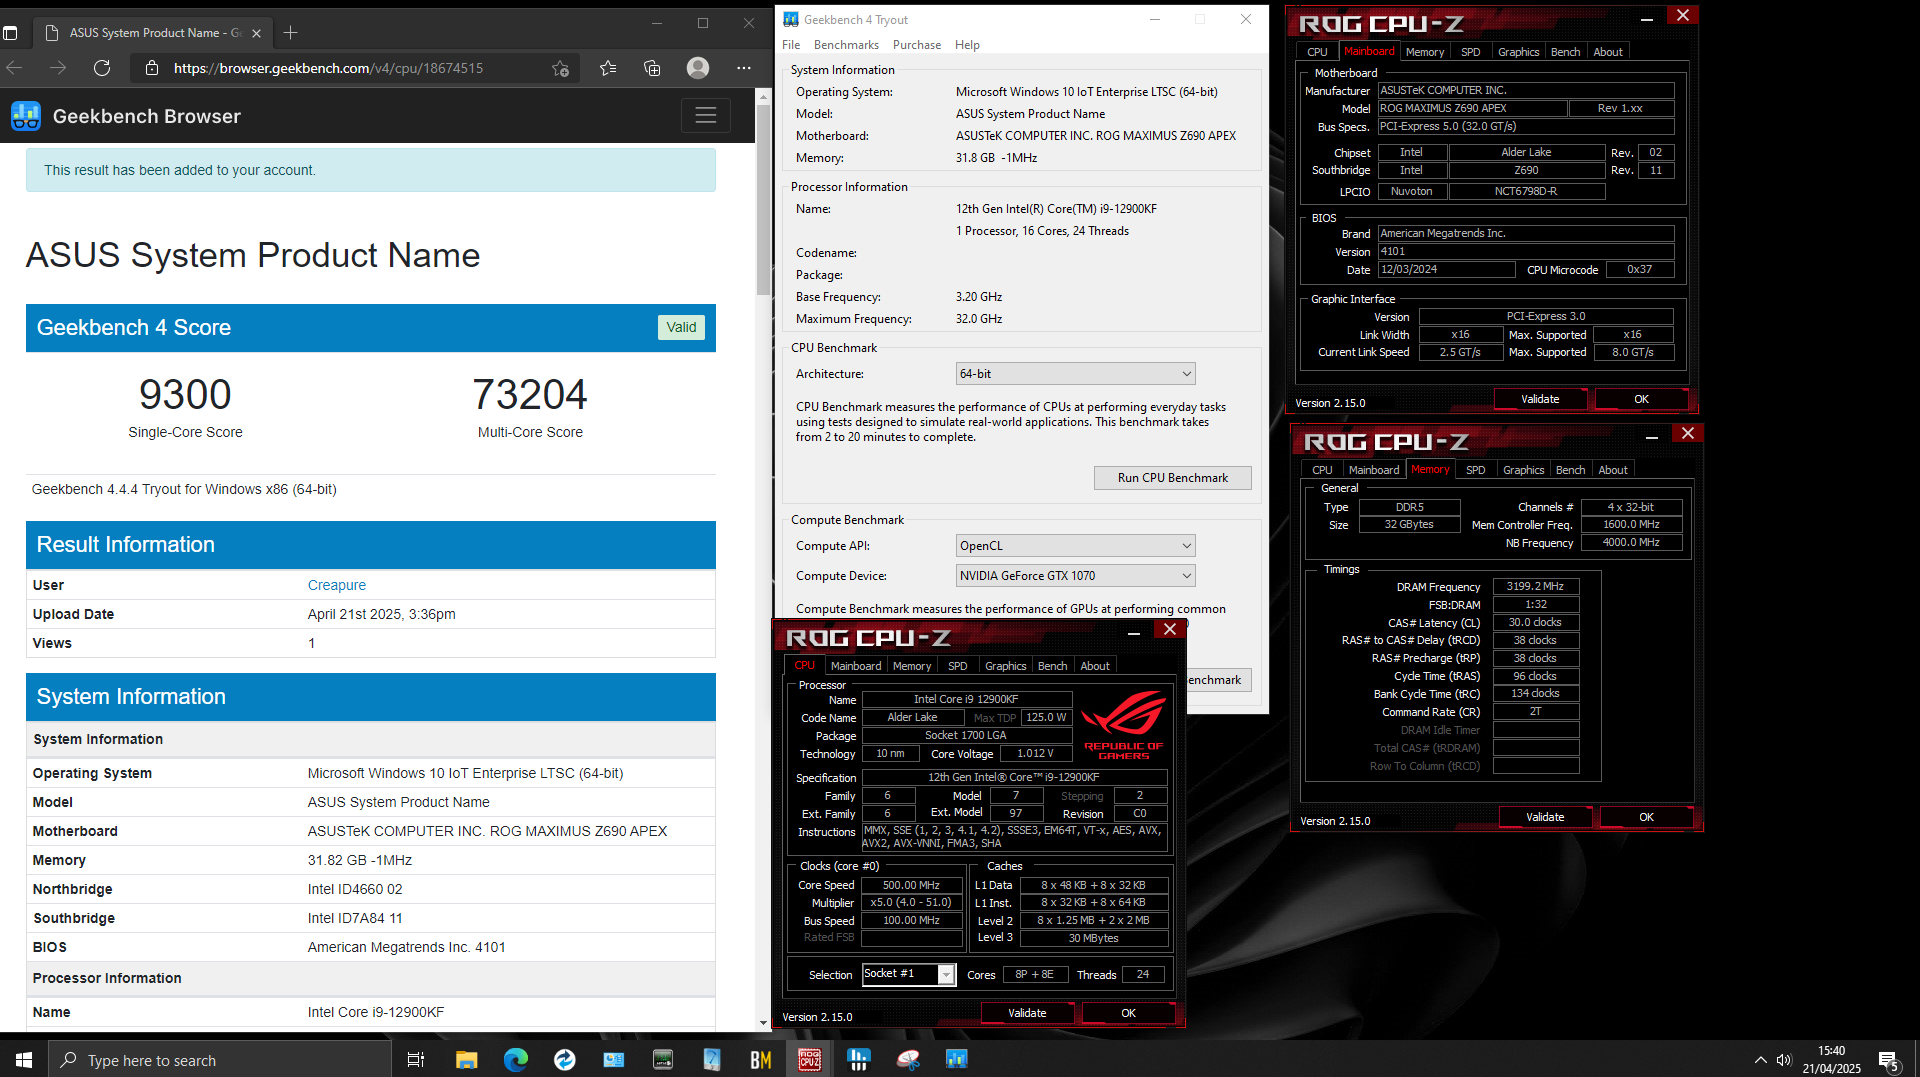Select the SPD tab in the bottom CPU-Z window
This screenshot has width=1920, height=1077.
click(x=958, y=666)
